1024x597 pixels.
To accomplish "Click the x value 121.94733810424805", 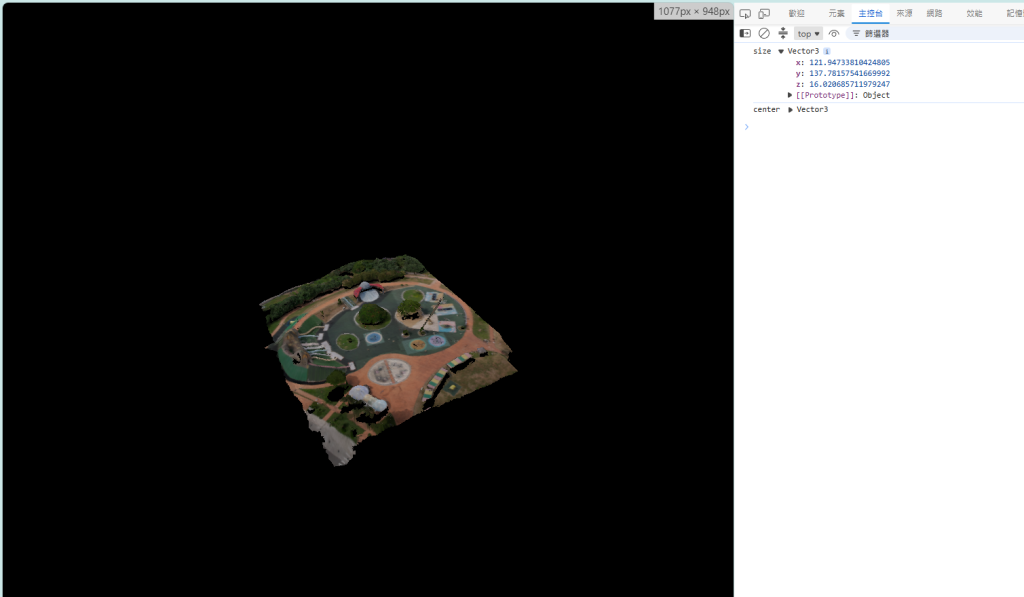I will coord(850,63).
